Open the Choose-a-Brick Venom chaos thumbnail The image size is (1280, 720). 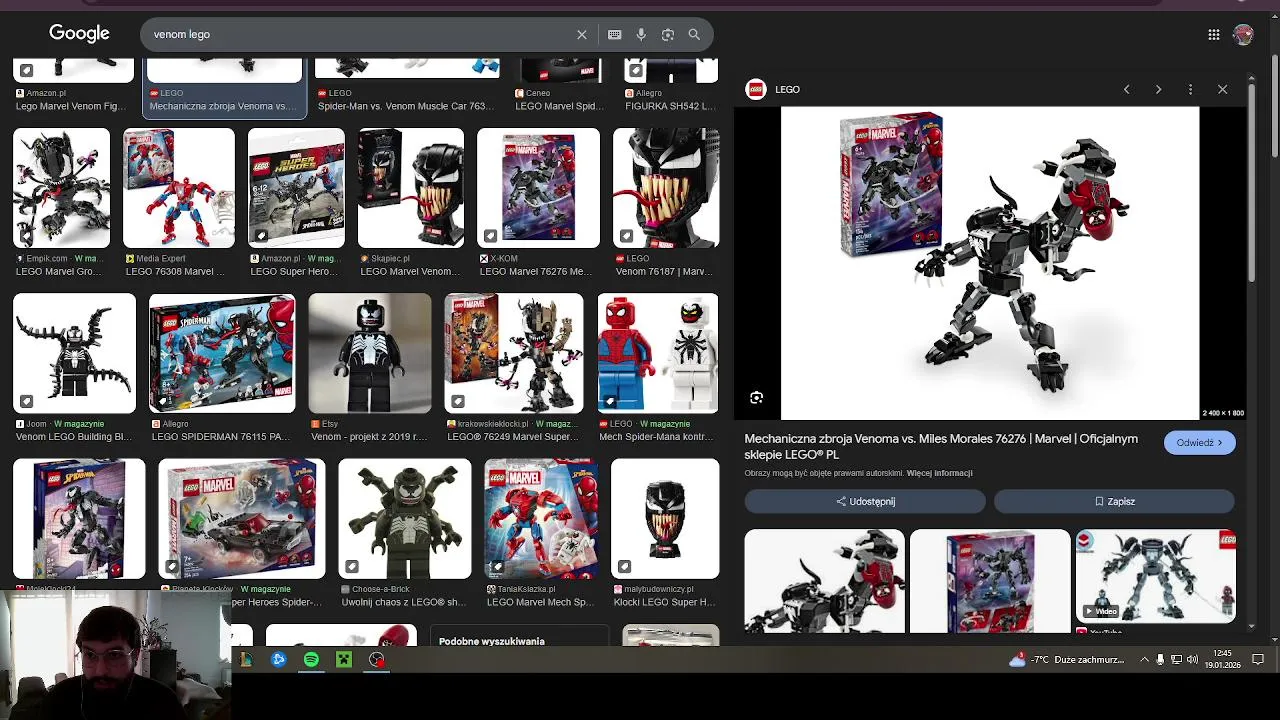click(404, 519)
